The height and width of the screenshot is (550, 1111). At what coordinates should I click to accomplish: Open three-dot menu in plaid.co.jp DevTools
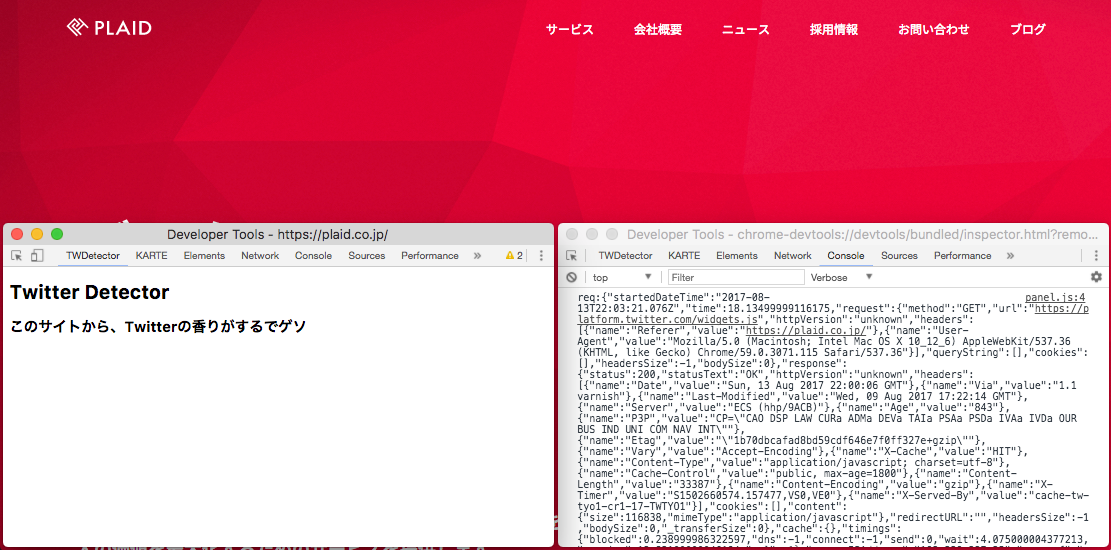click(541, 256)
